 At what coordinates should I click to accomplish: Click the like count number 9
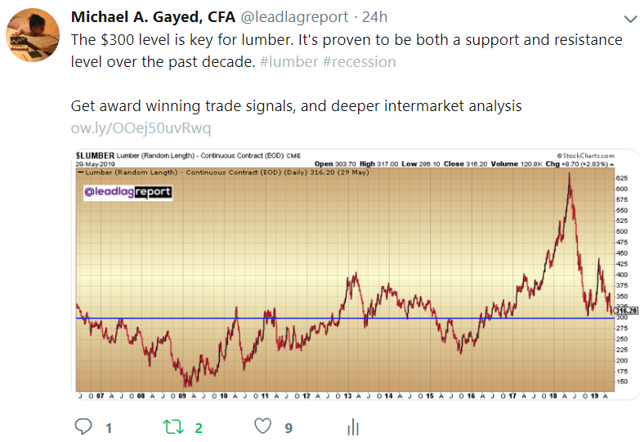click(289, 428)
